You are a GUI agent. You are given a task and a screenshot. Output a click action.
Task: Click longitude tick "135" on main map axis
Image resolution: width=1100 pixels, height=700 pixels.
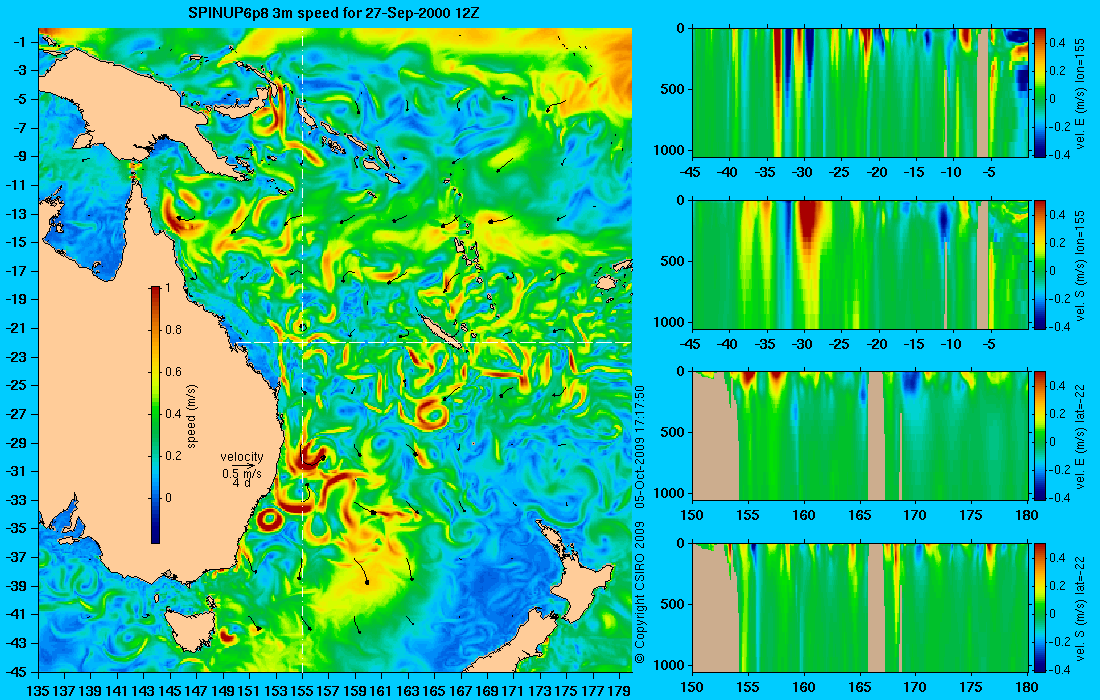click(38, 691)
